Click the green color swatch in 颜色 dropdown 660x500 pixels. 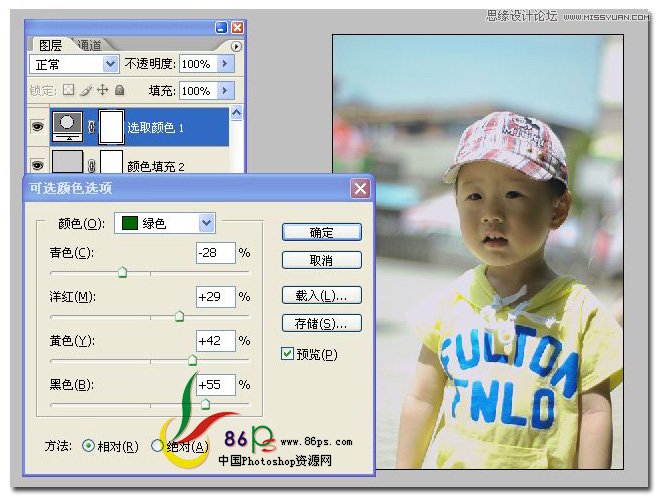tap(130, 223)
